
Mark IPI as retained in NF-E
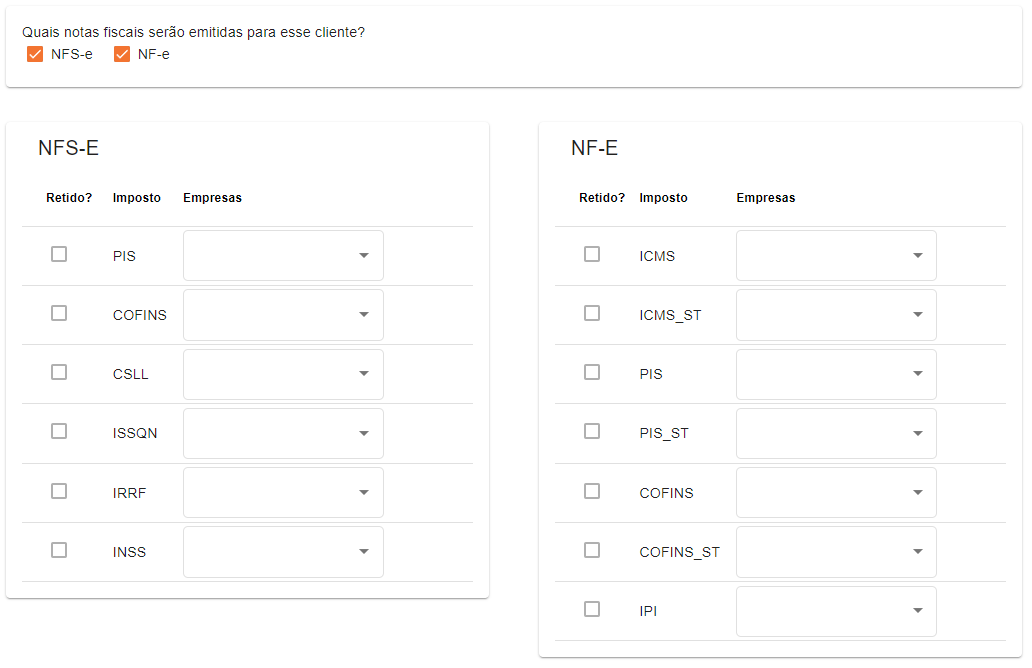pos(592,609)
